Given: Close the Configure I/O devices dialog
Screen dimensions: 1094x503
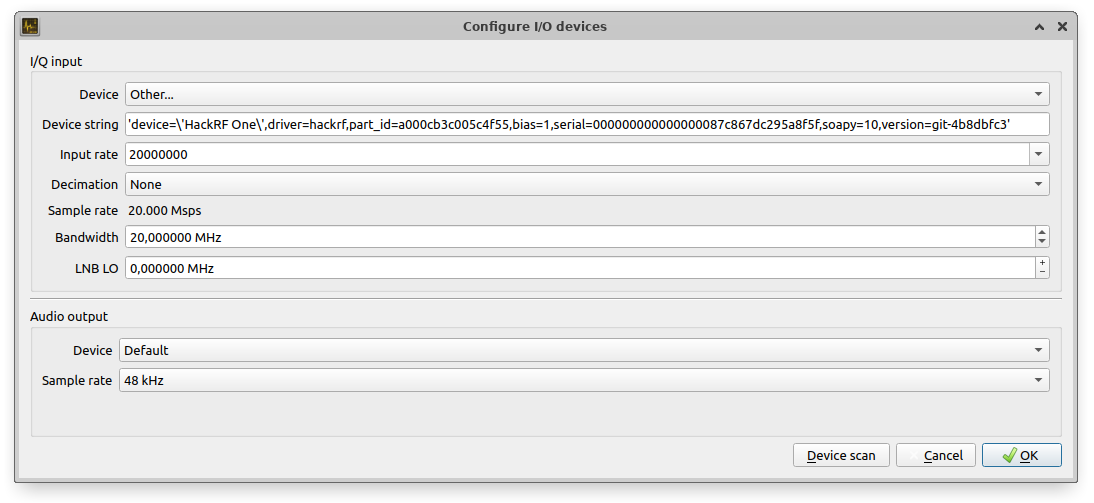Looking at the screenshot, I should tap(1062, 27).
